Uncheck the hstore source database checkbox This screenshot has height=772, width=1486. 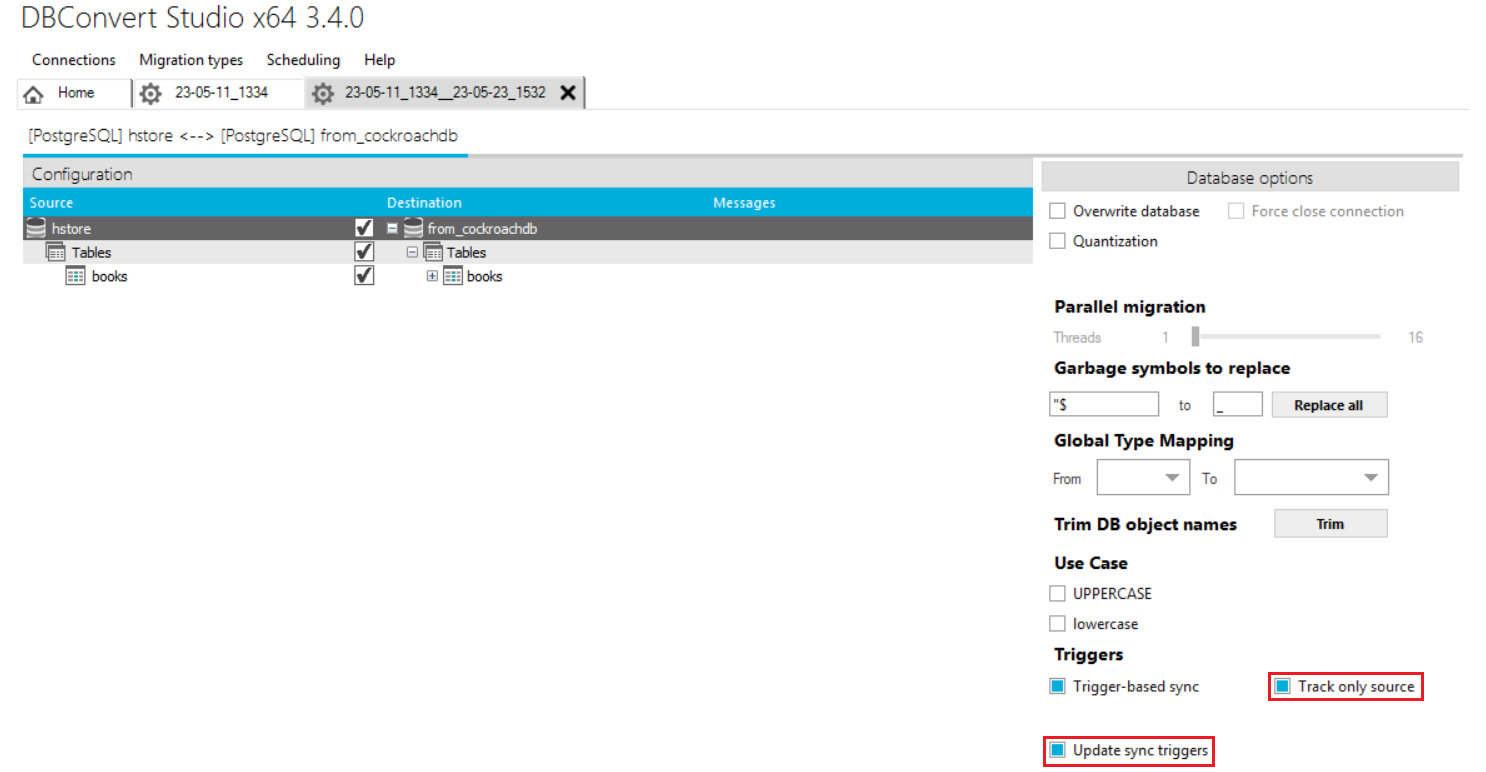pyautogui.click(x=364, y=229)
